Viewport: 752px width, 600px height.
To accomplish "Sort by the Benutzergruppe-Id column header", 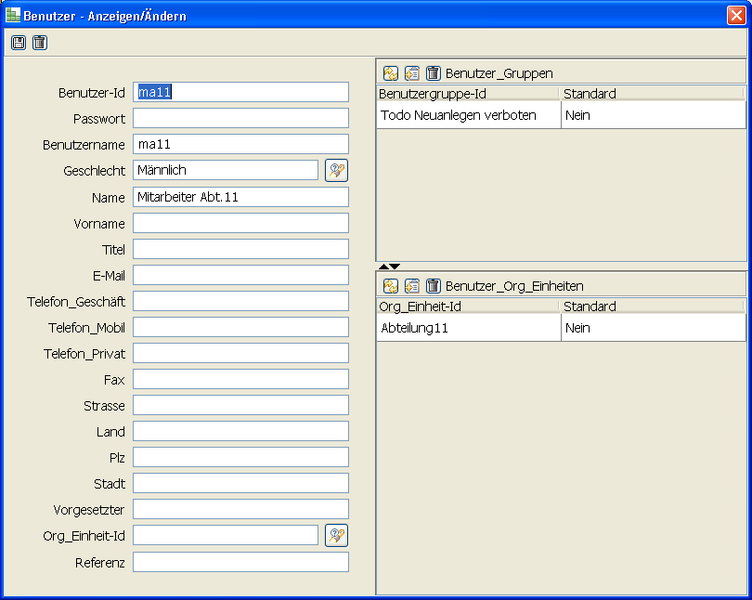I will (x=467, y=94).
